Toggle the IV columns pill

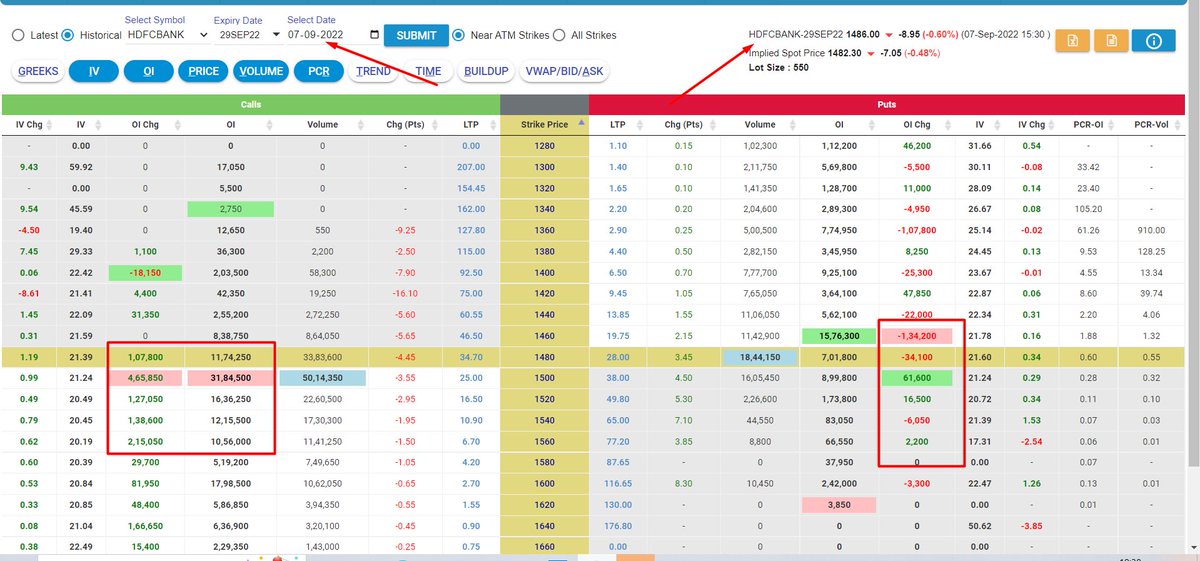click(x=94, y=72)
